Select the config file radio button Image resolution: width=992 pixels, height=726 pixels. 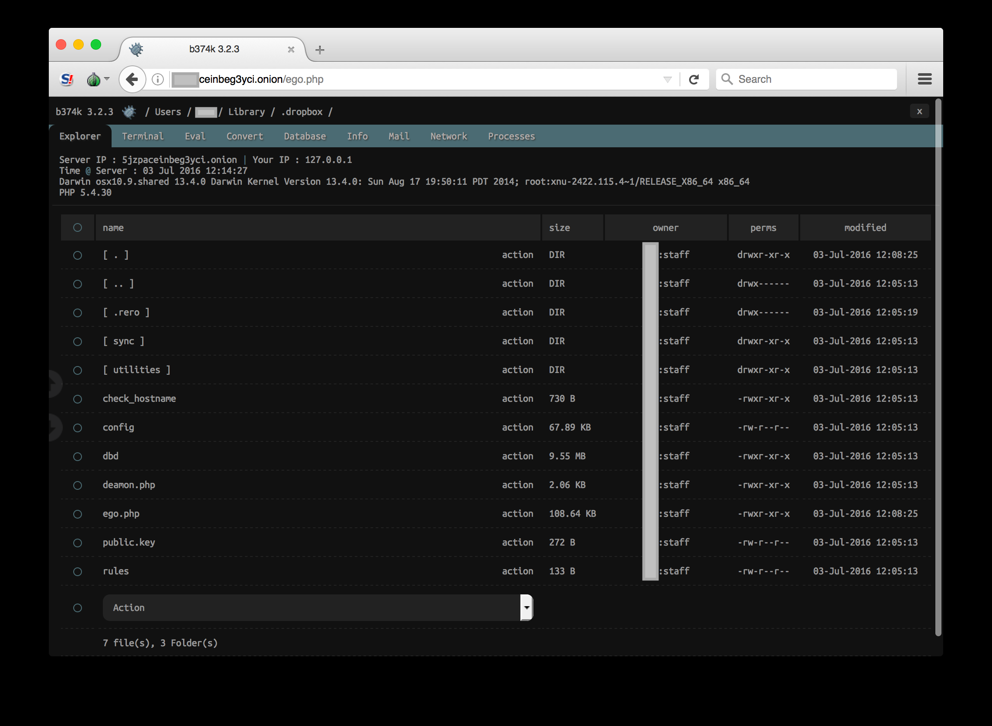point(77,428)
